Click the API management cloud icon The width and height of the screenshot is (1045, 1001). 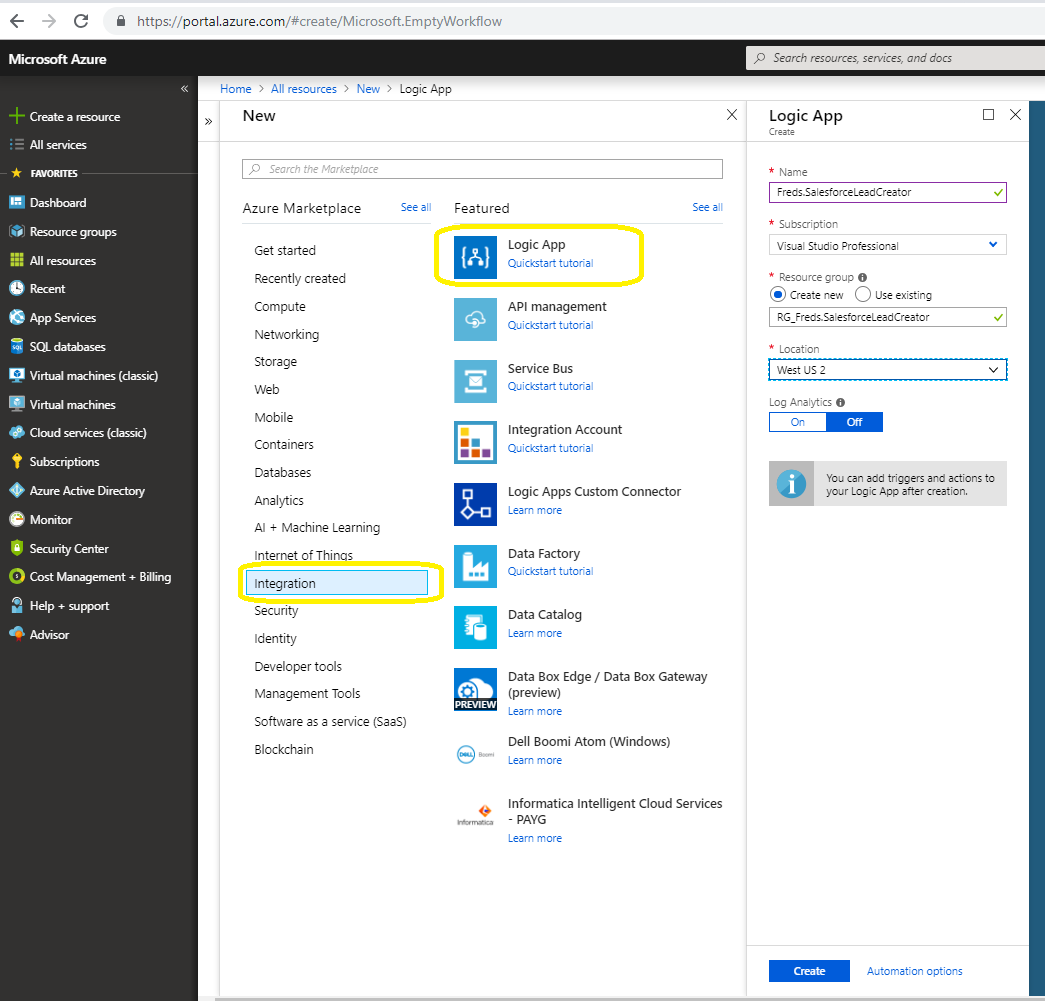[x=475, y=319]
